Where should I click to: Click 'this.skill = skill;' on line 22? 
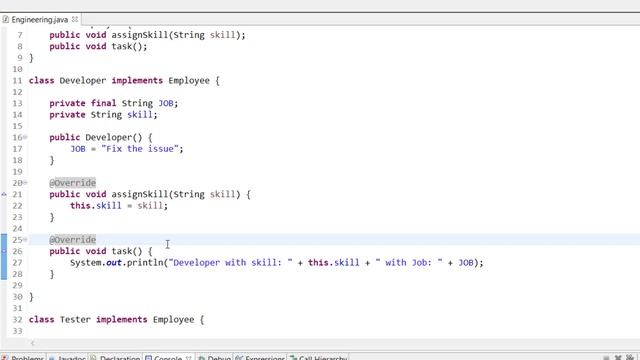coord(119,205)
